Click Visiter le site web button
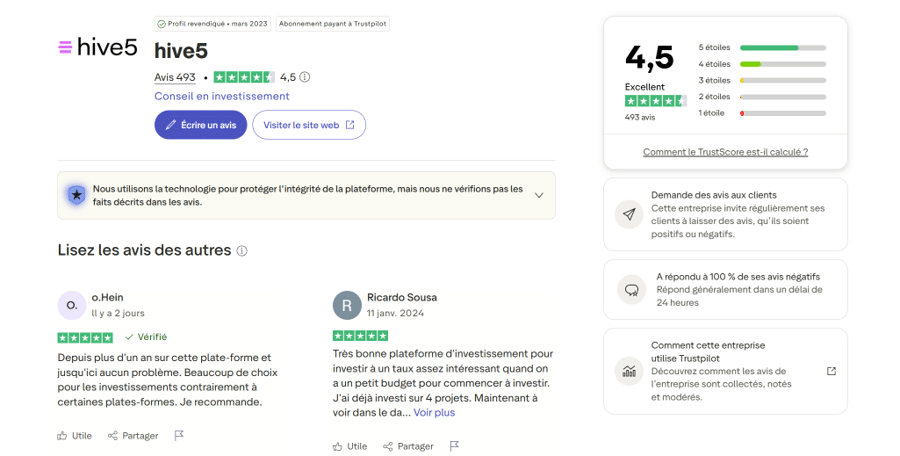Image resolution: width=900 pixels, height=456 pixels. [x=309, y=125]
